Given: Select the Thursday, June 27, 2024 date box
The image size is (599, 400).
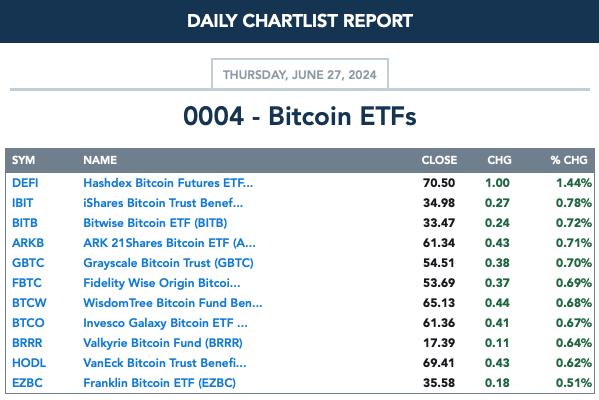Looking at the screenshot, I should pos(300,74).
